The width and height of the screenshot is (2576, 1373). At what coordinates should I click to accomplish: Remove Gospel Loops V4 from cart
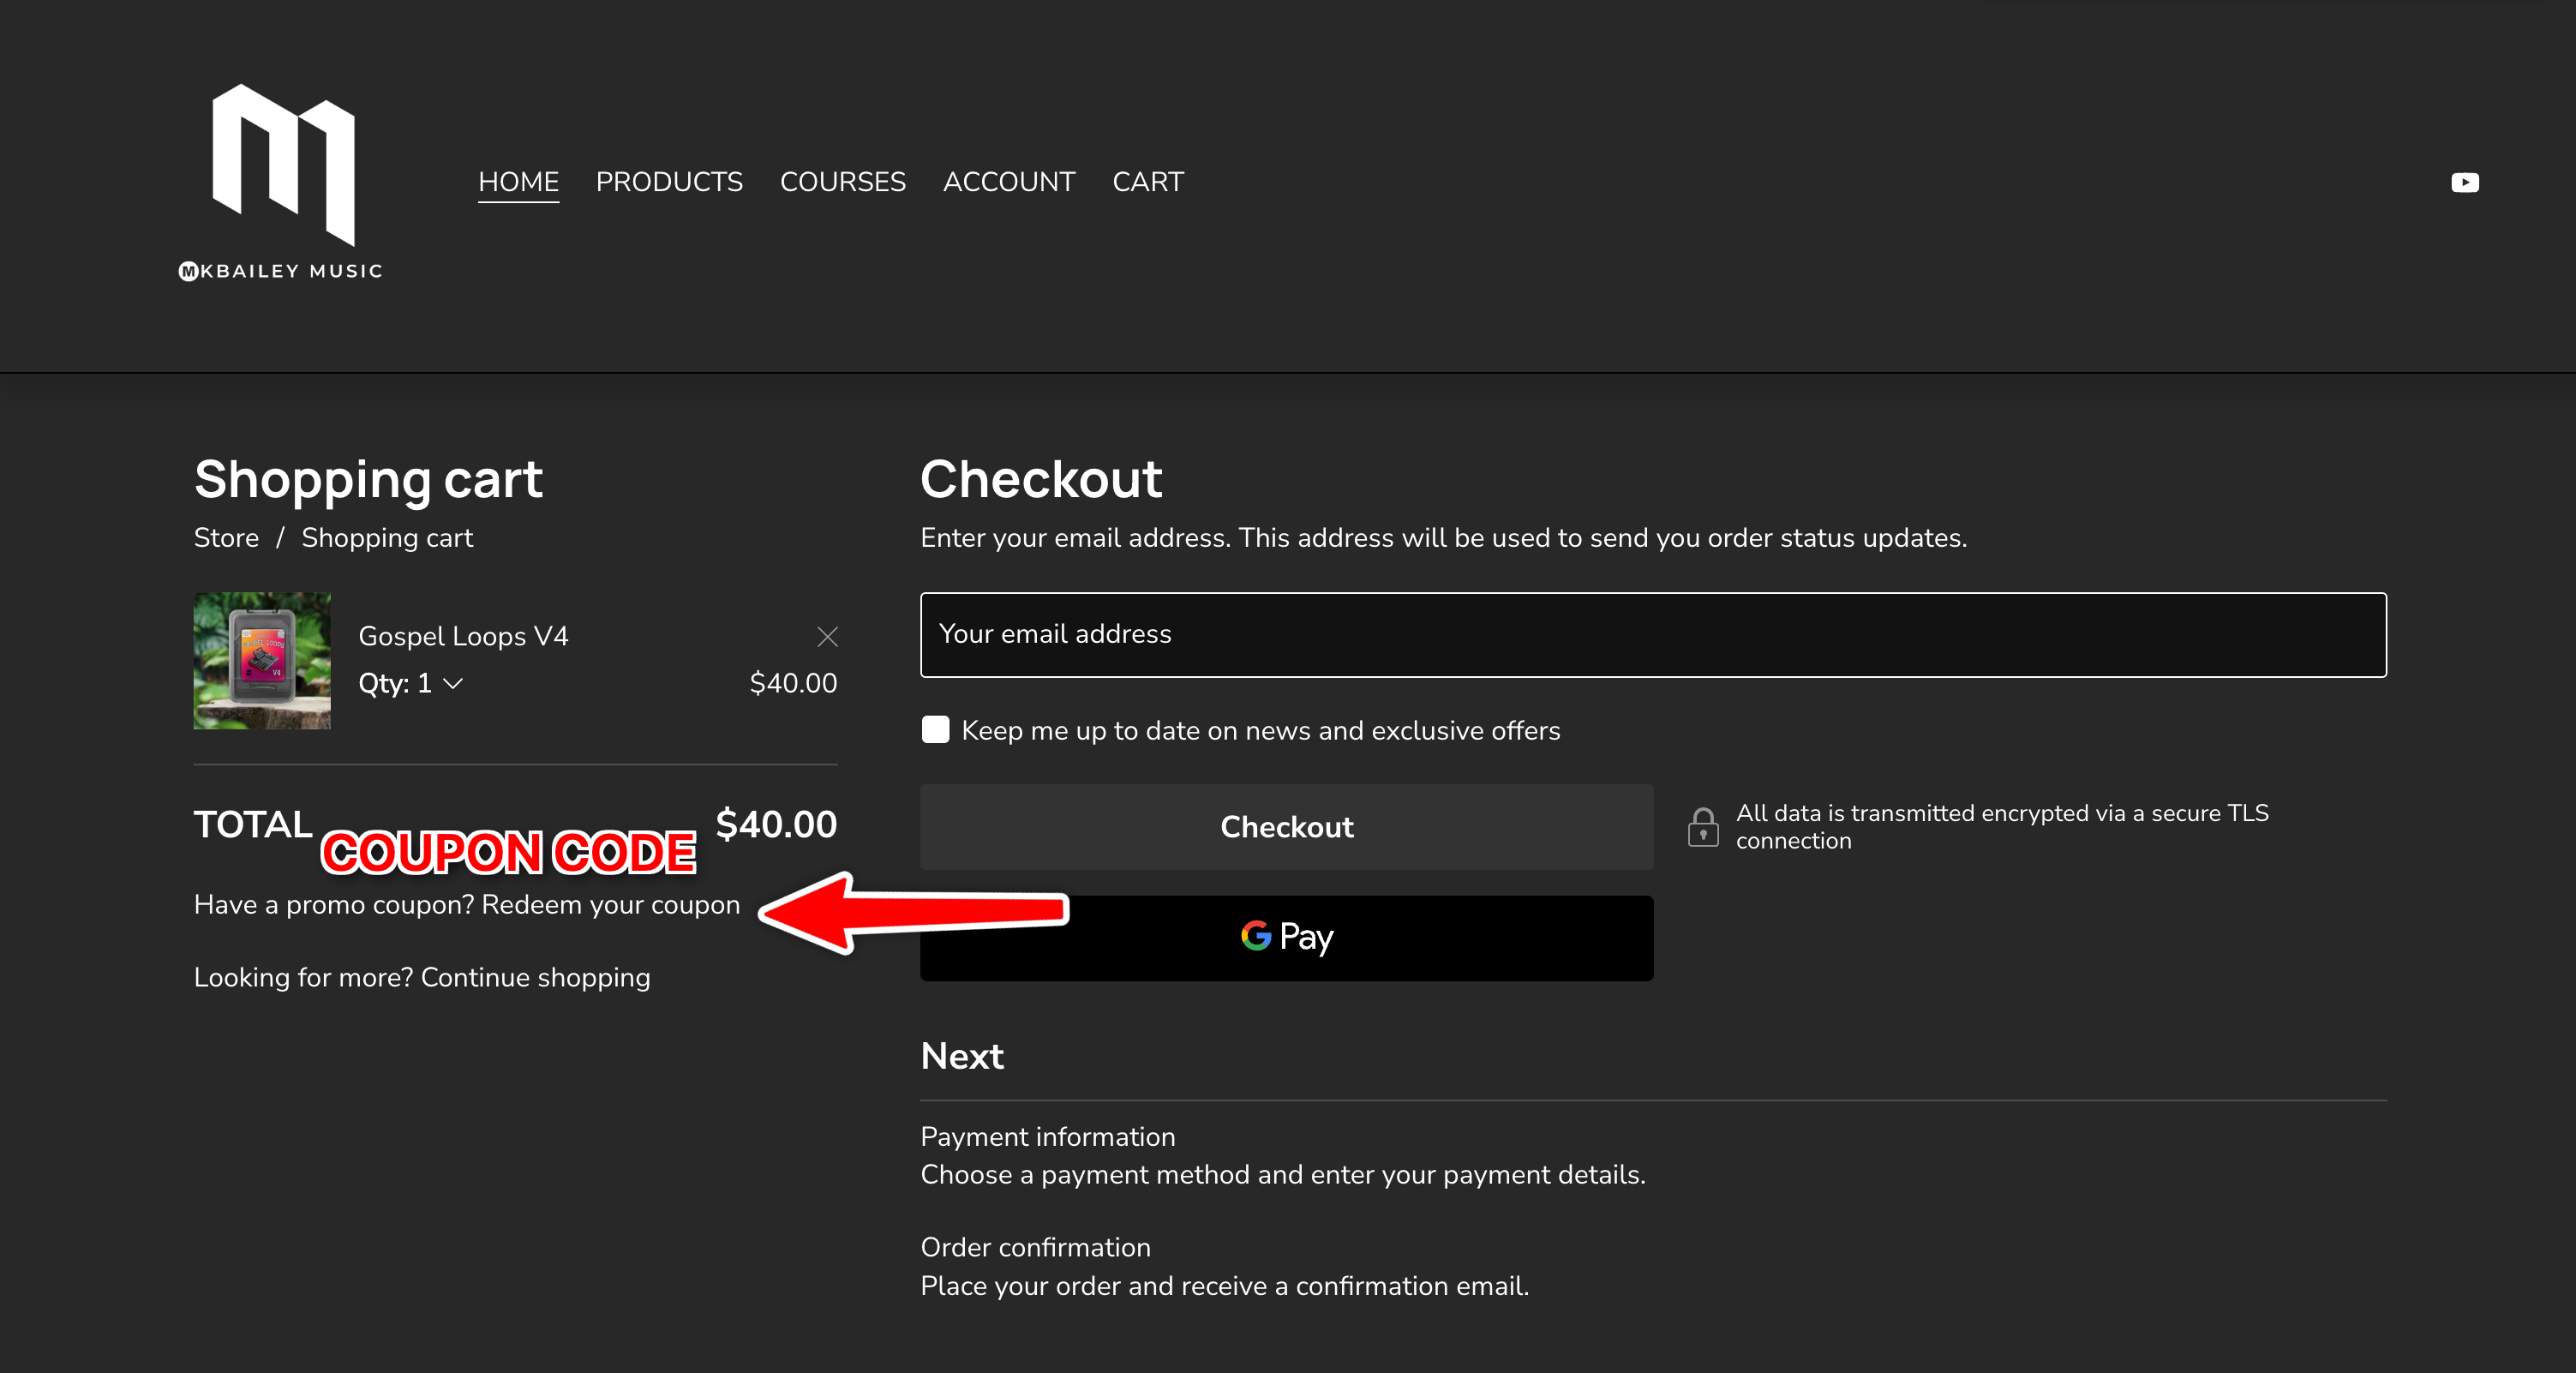827,637
